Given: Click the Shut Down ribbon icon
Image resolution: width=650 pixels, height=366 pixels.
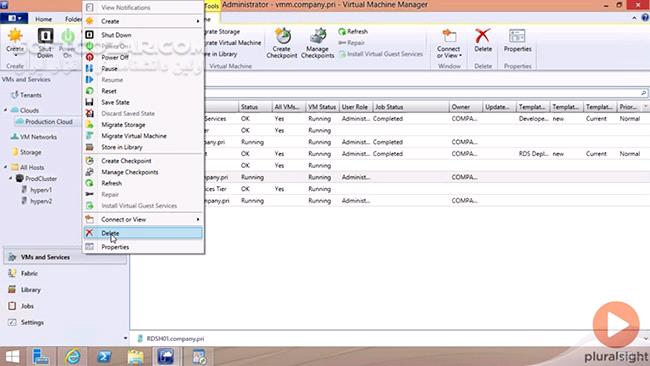Looking at the screenshot, I should click(45, 43).
